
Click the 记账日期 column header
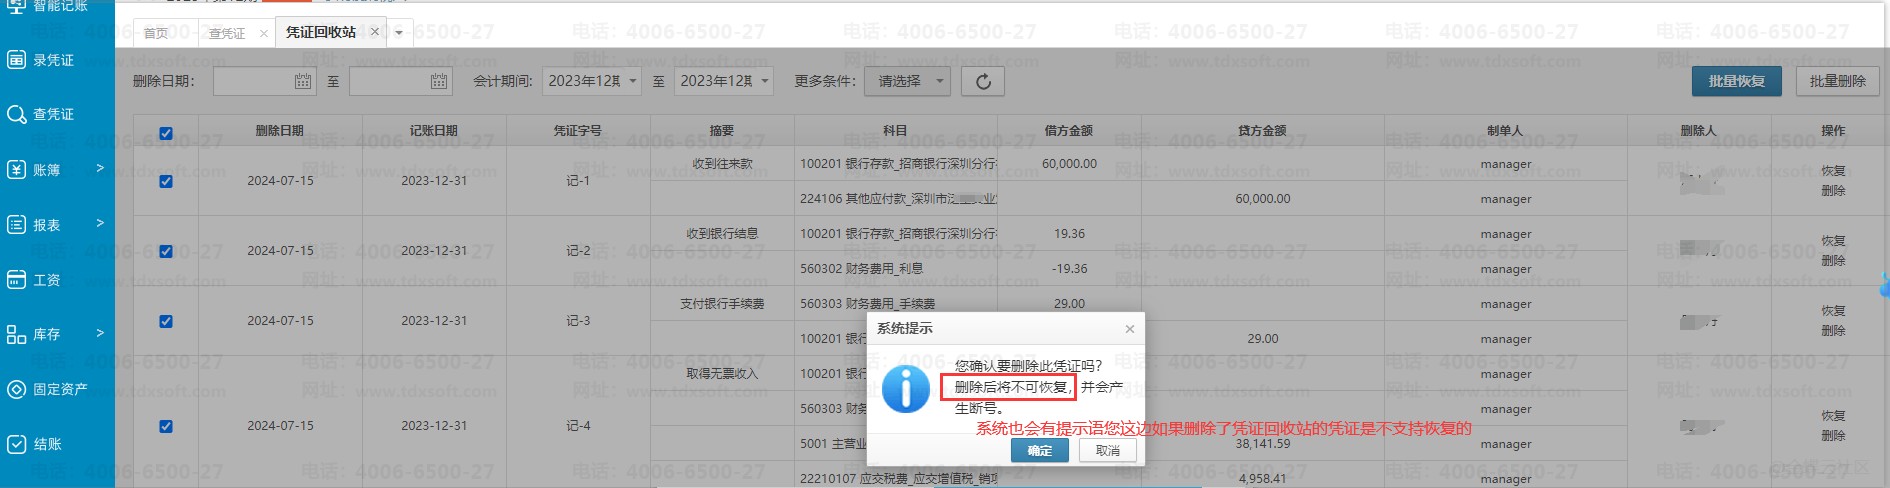[x=434, y=131]
